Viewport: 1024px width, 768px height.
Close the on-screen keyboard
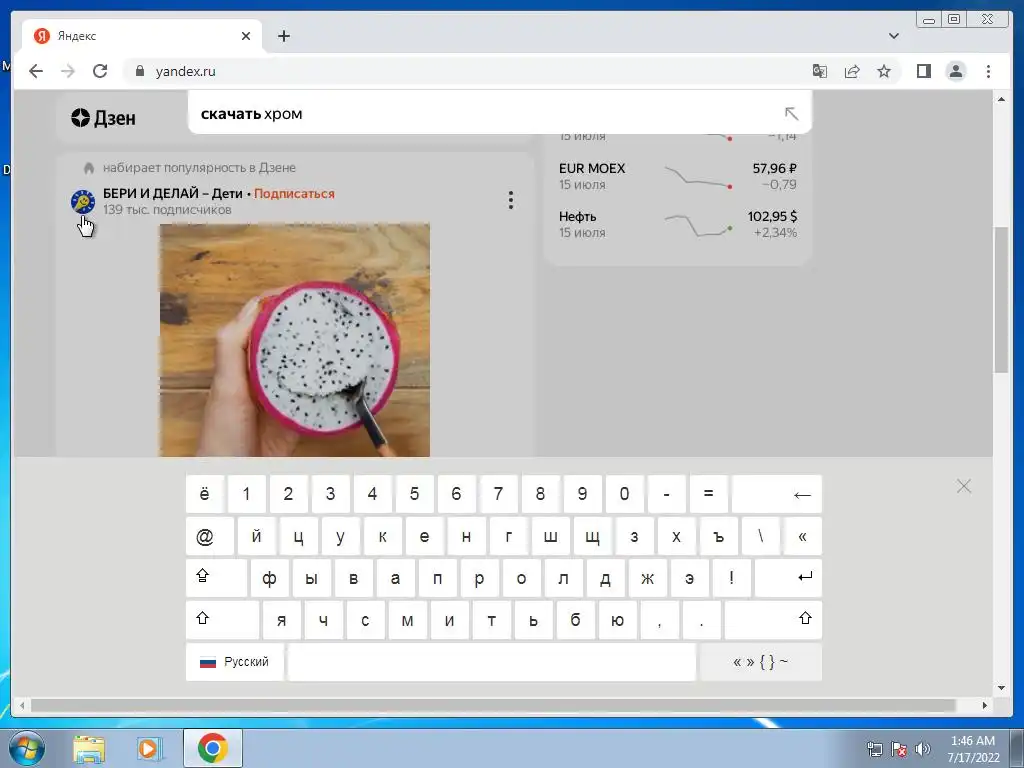click(963, 486)
